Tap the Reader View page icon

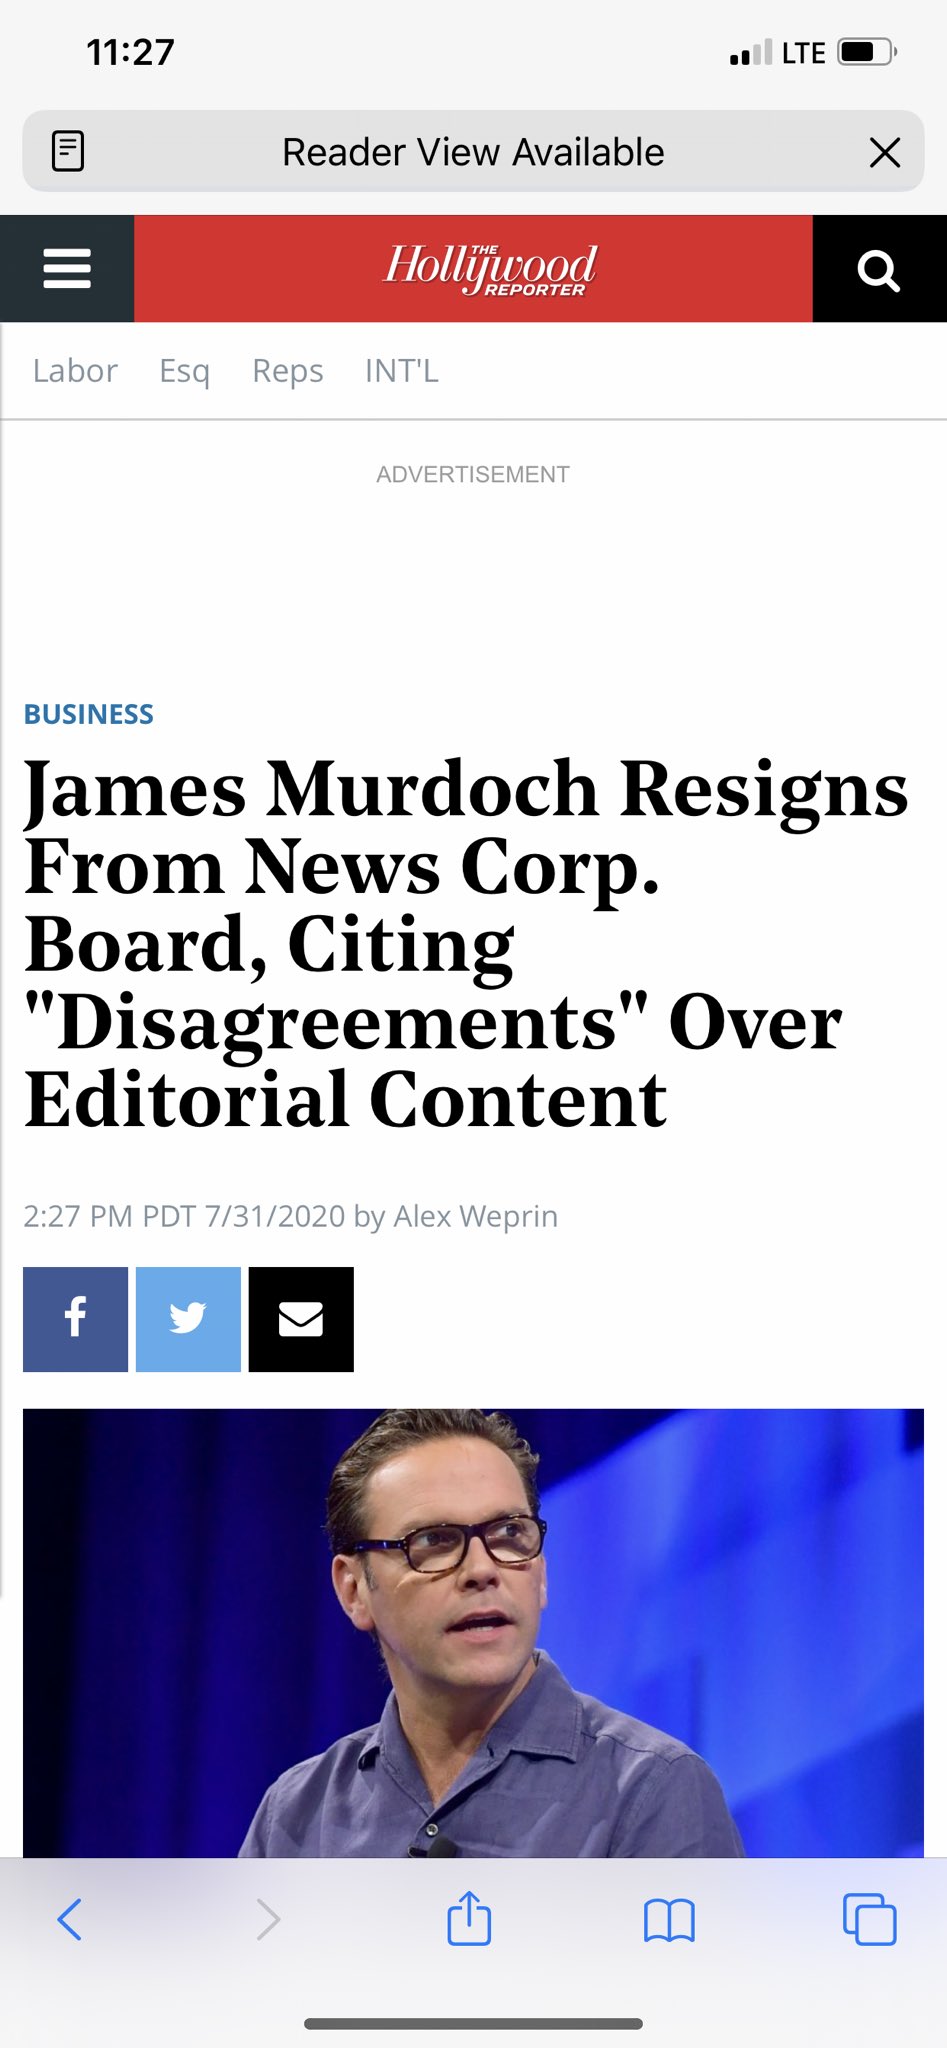[x=68, y=151]
